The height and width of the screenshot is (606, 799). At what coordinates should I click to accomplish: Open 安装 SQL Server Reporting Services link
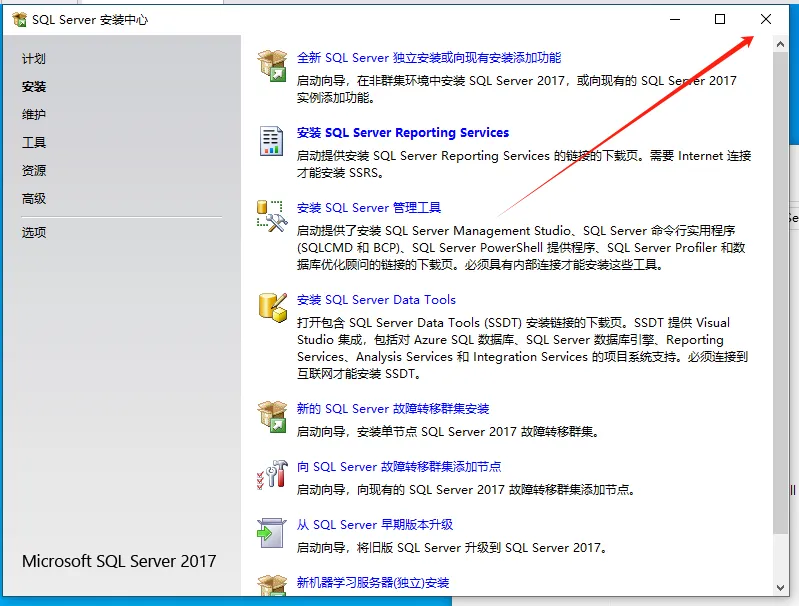pos(403,133)
